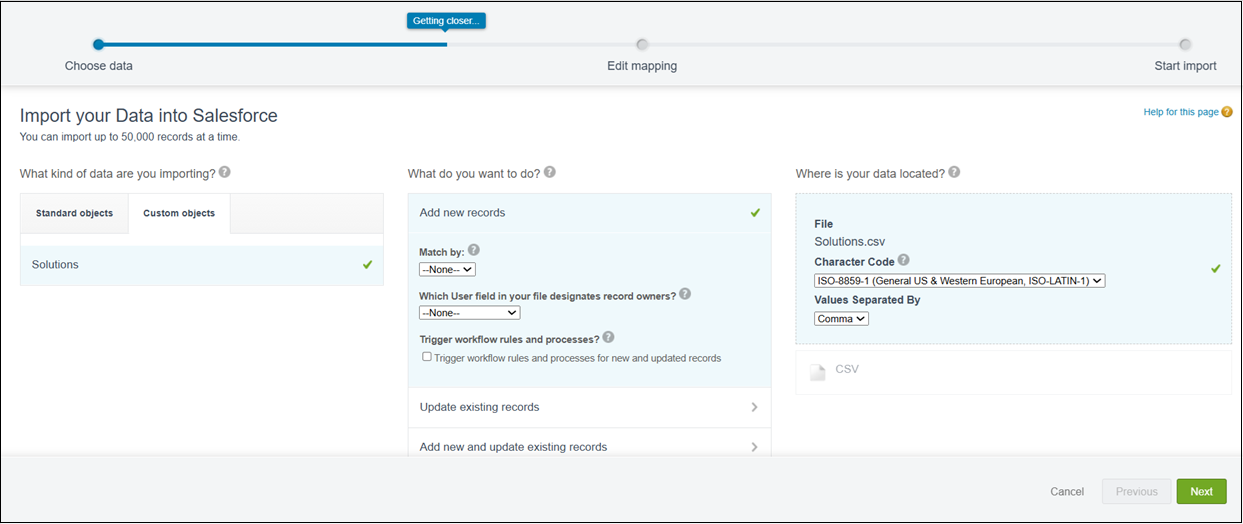Click the 'Import your Data into Salesforce' heading
The height and width of the screenshot is (524, 1243).
pos(149,116)
